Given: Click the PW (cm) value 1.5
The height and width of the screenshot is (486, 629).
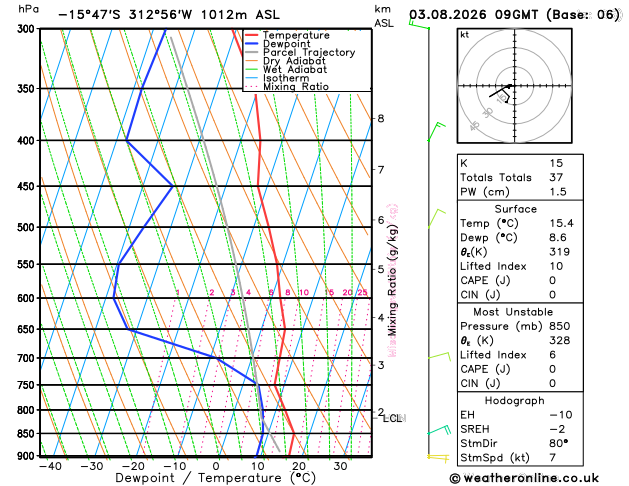Looking at the screenshot, I should pyautogui.click(x=558, y=192).
